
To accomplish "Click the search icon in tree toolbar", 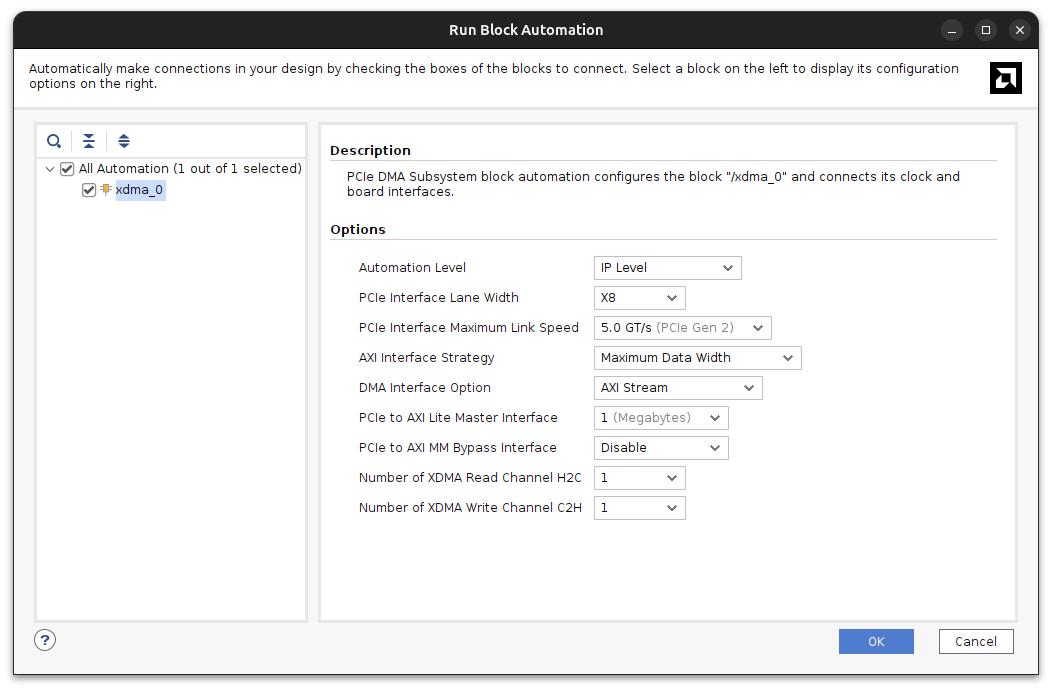I will pos(54,141).
